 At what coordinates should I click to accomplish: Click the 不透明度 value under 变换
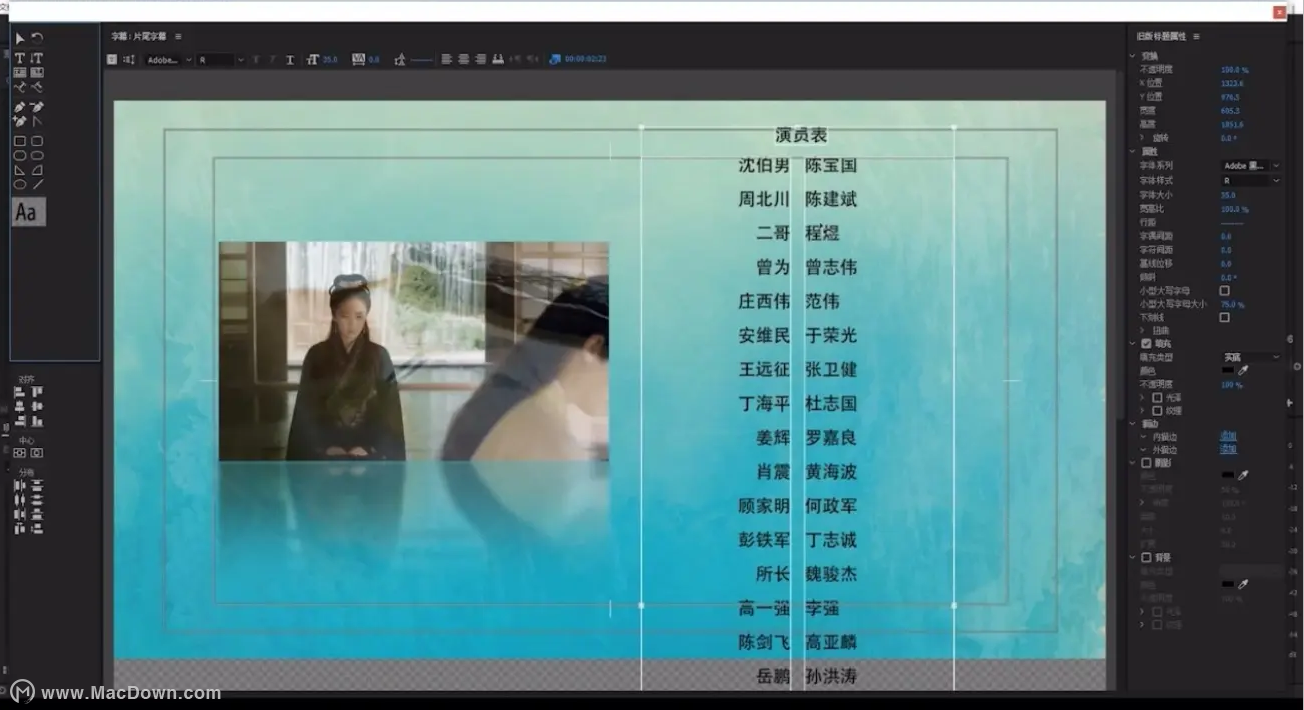point(1235,70)
